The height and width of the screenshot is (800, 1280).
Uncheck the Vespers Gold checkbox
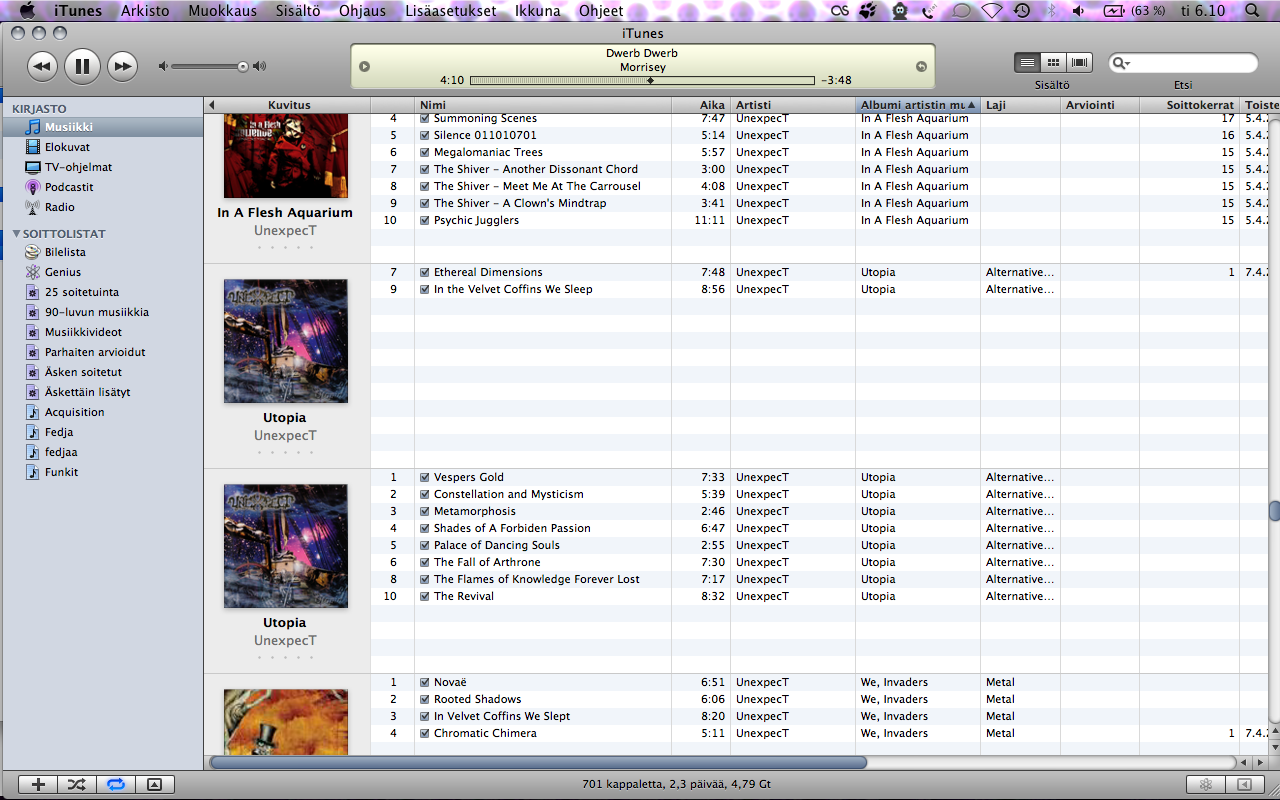point(425,478)
